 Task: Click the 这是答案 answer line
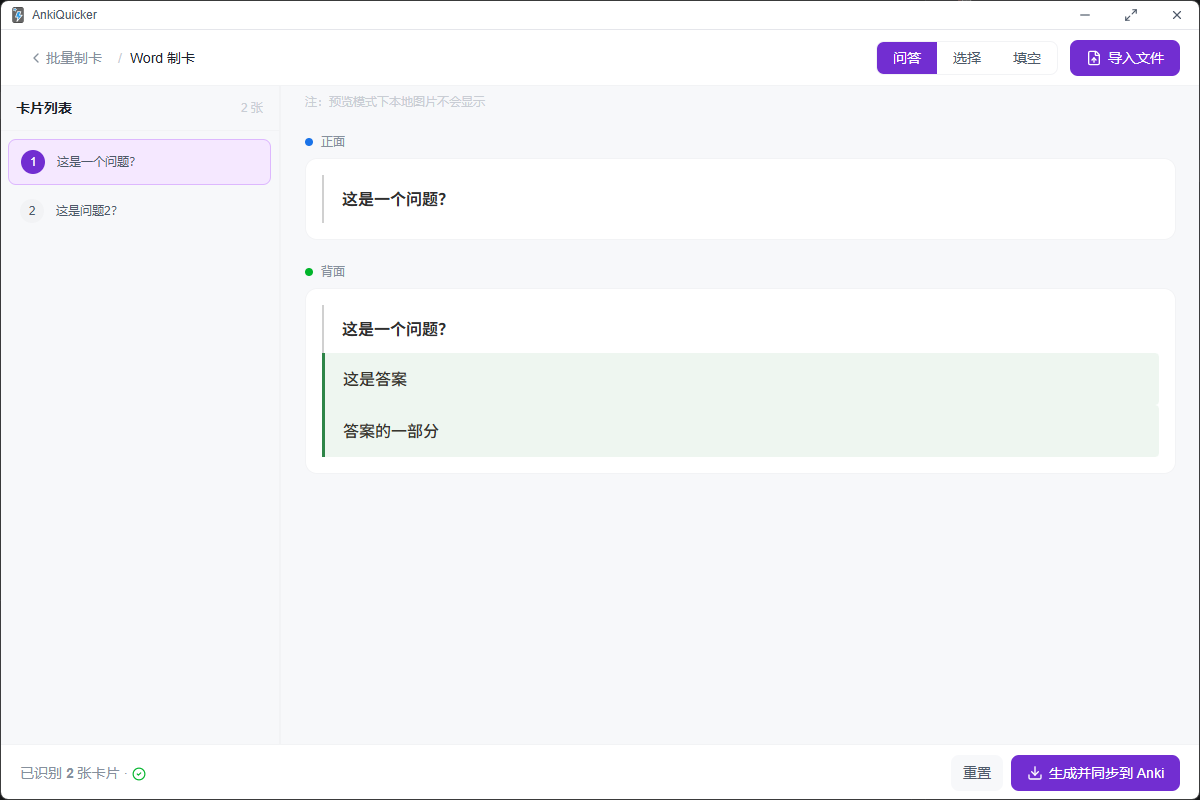(x=740, y=379)
